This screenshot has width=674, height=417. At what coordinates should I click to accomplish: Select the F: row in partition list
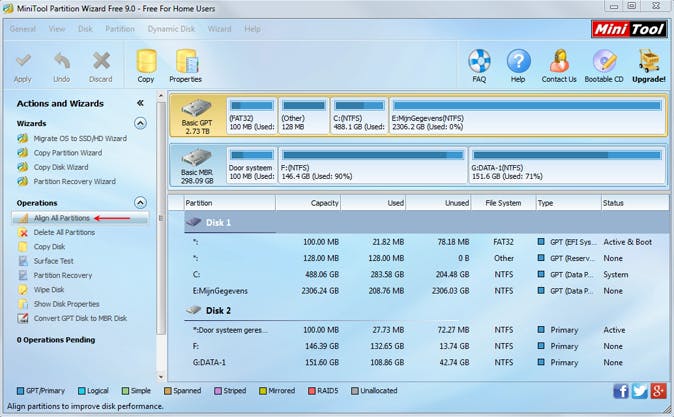click(x=426, y=346)
